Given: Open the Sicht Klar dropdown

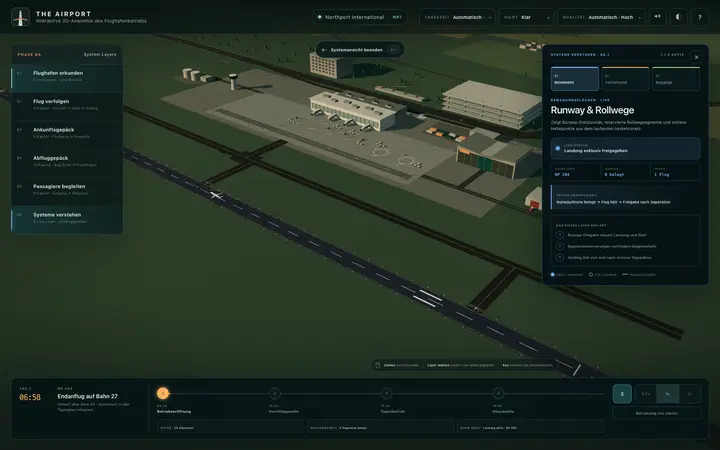Looking at the screenshot, I should click(x=526, y=17).
